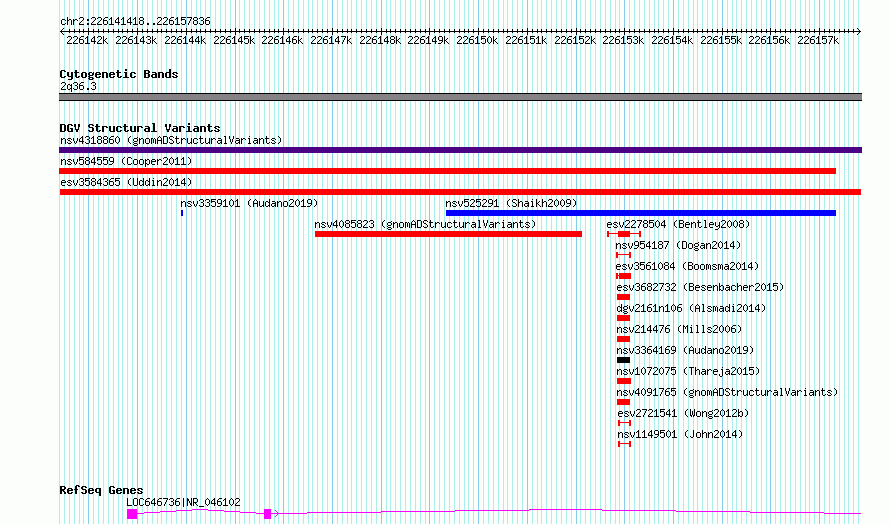
Task: Click the Cytogenetic Bands track title
Action: tap(119, 74)
